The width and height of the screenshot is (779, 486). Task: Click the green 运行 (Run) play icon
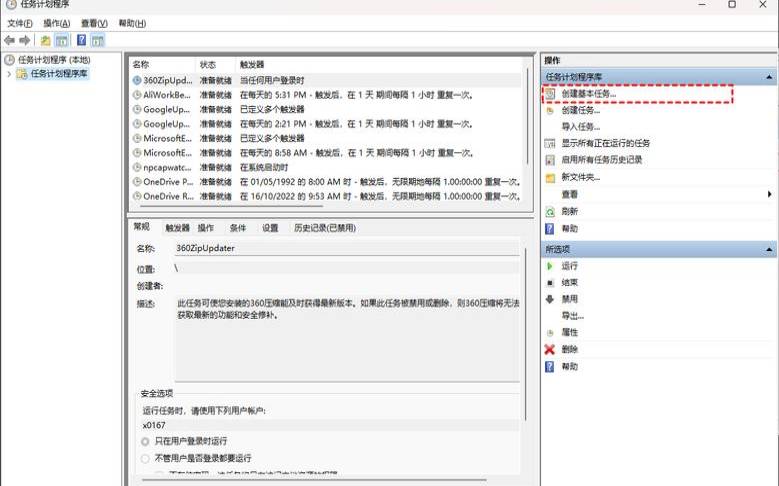tap(549, 266)
